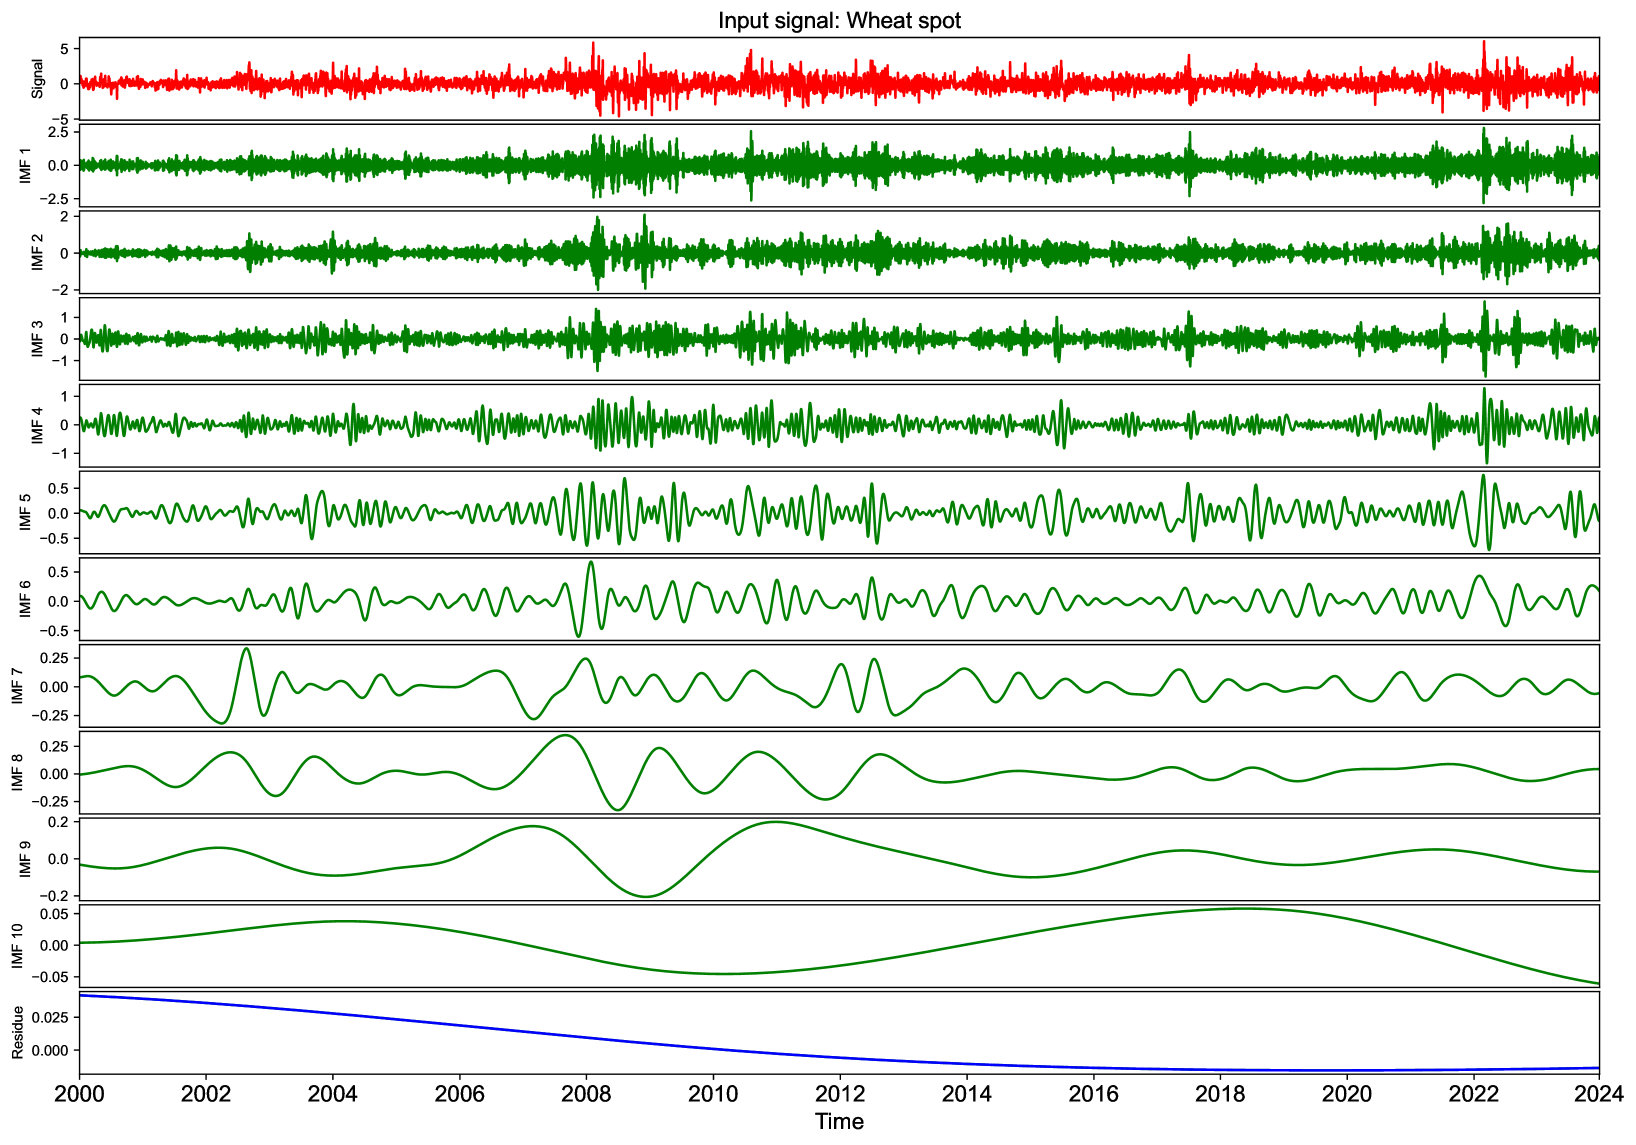Select the IMF 8 subplot panel
Image resolution: width=1636 pixels, height=1145 pixels.
tap(839, 772)
